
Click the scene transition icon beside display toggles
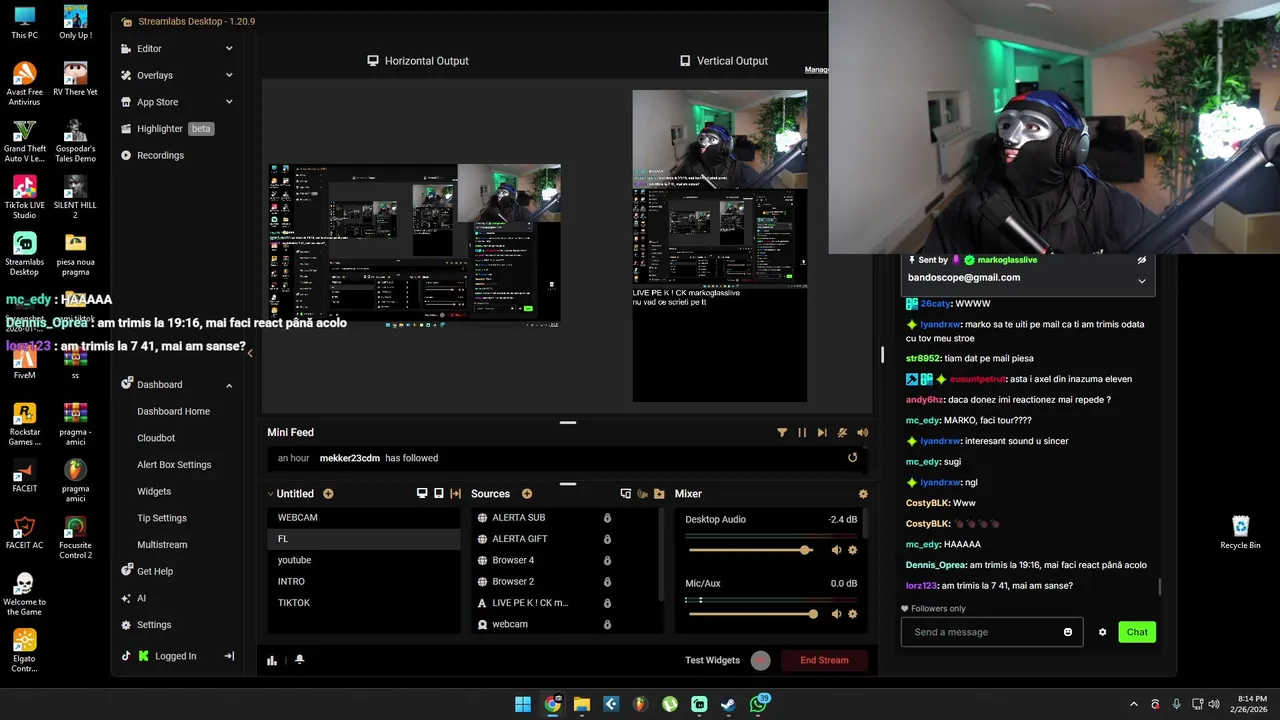[456, 494]
